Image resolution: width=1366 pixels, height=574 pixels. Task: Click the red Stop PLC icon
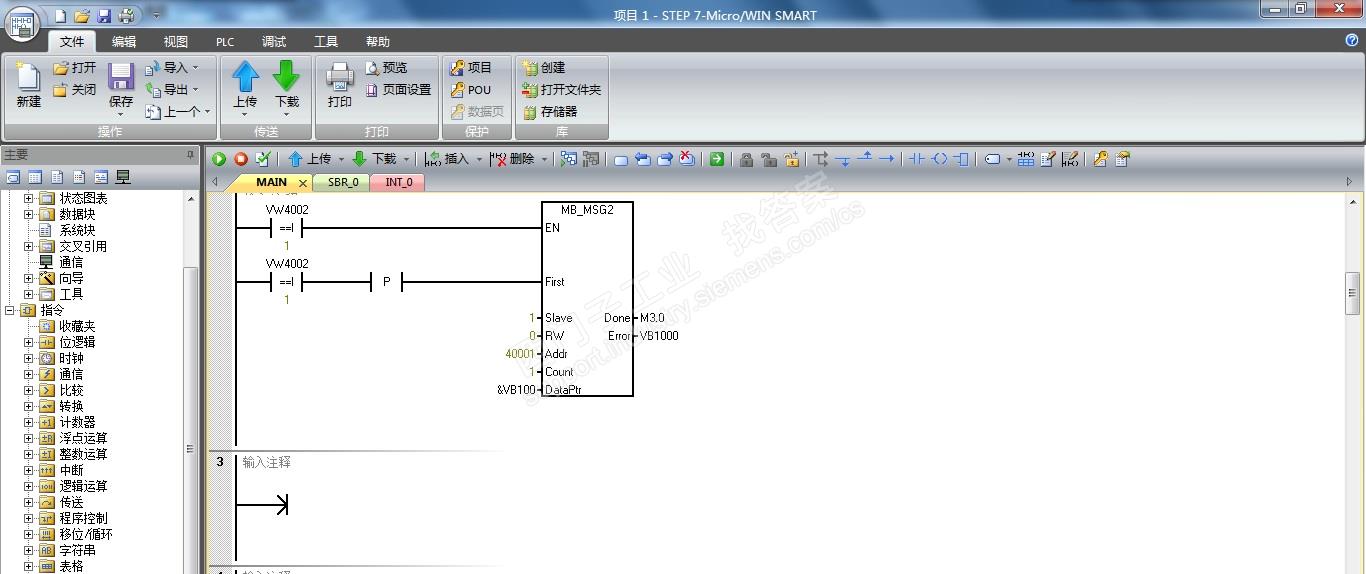pyautogui.click(x=241, y=159)
